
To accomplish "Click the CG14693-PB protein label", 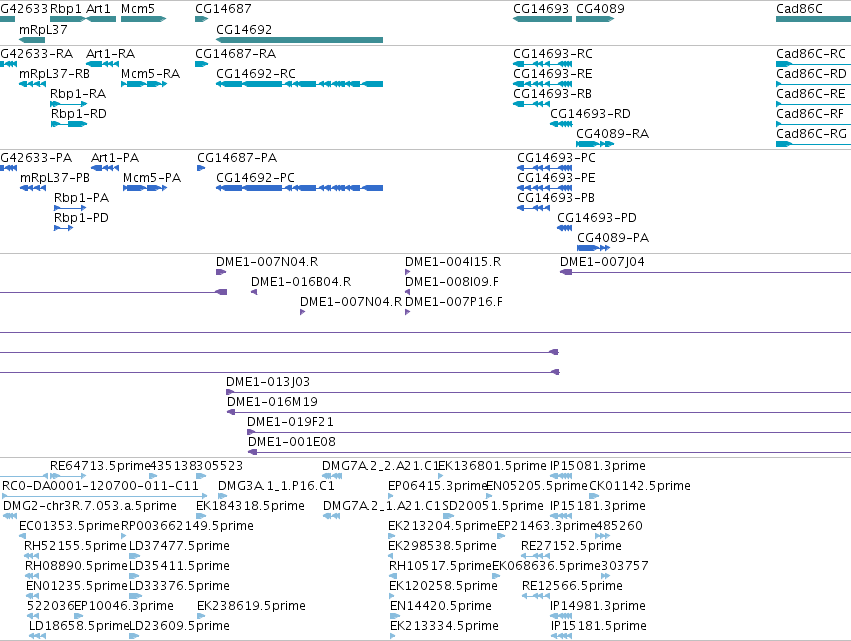I will (x=556, y=198).
